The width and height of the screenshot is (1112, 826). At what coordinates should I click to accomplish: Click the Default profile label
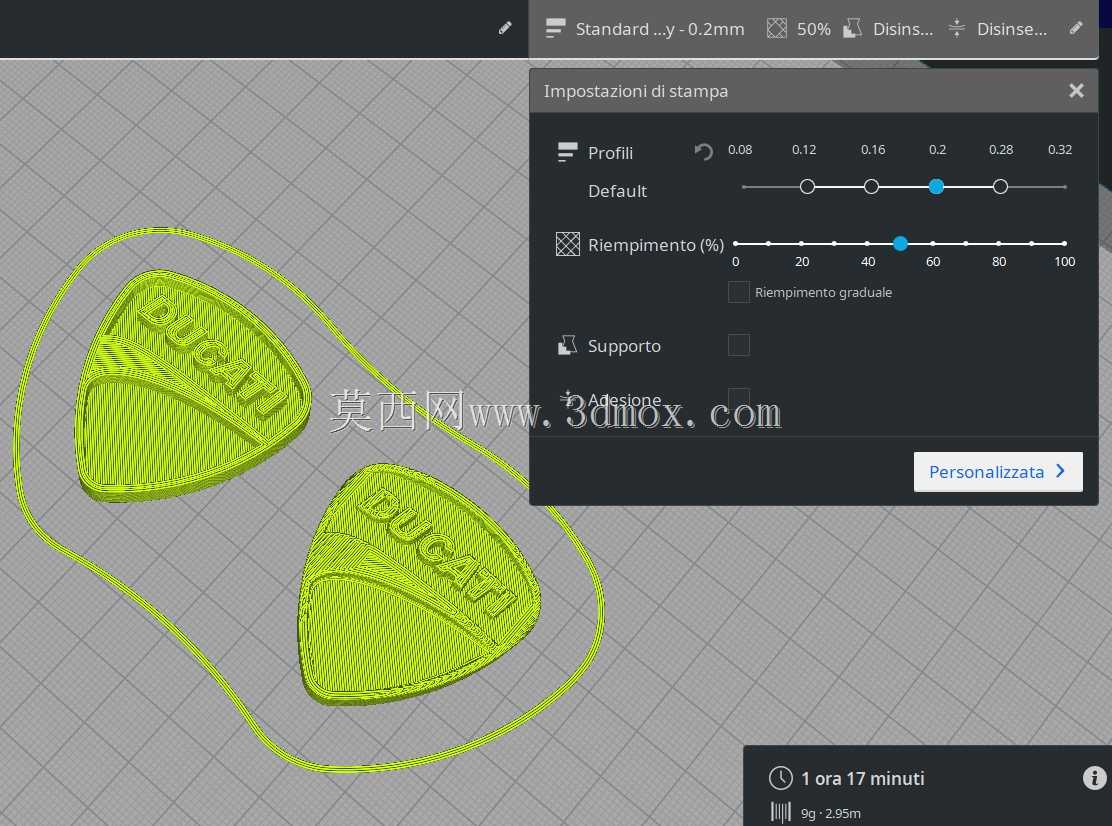click(x=617, y=191)
